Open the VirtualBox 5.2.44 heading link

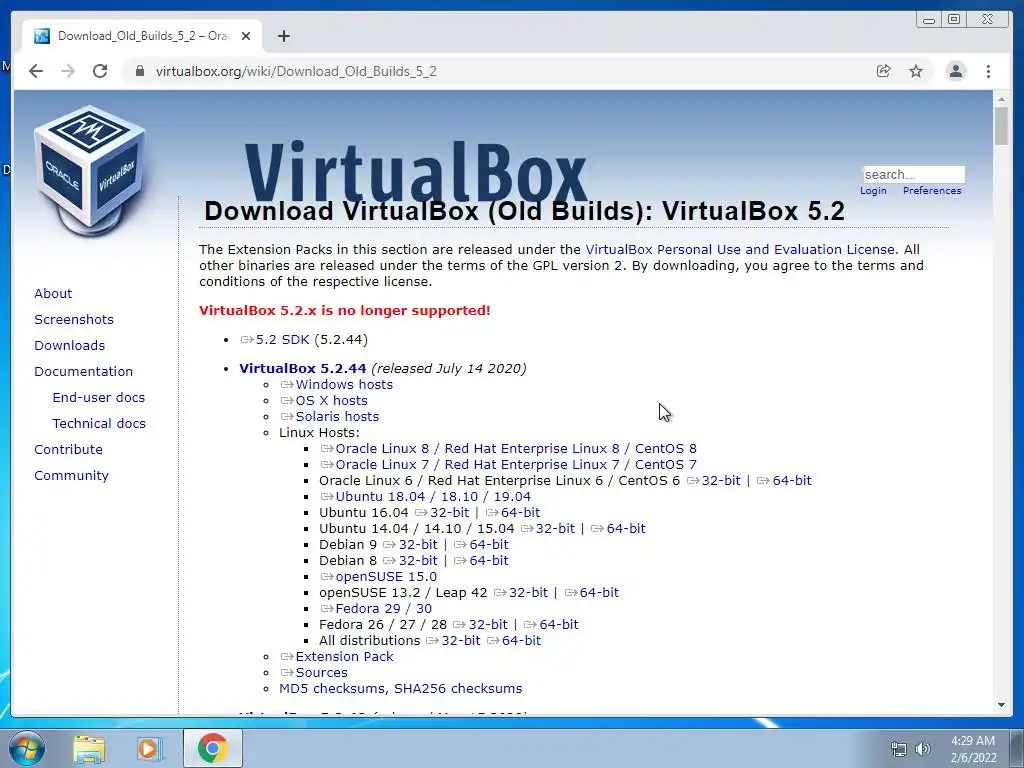(x=302, y=368)
